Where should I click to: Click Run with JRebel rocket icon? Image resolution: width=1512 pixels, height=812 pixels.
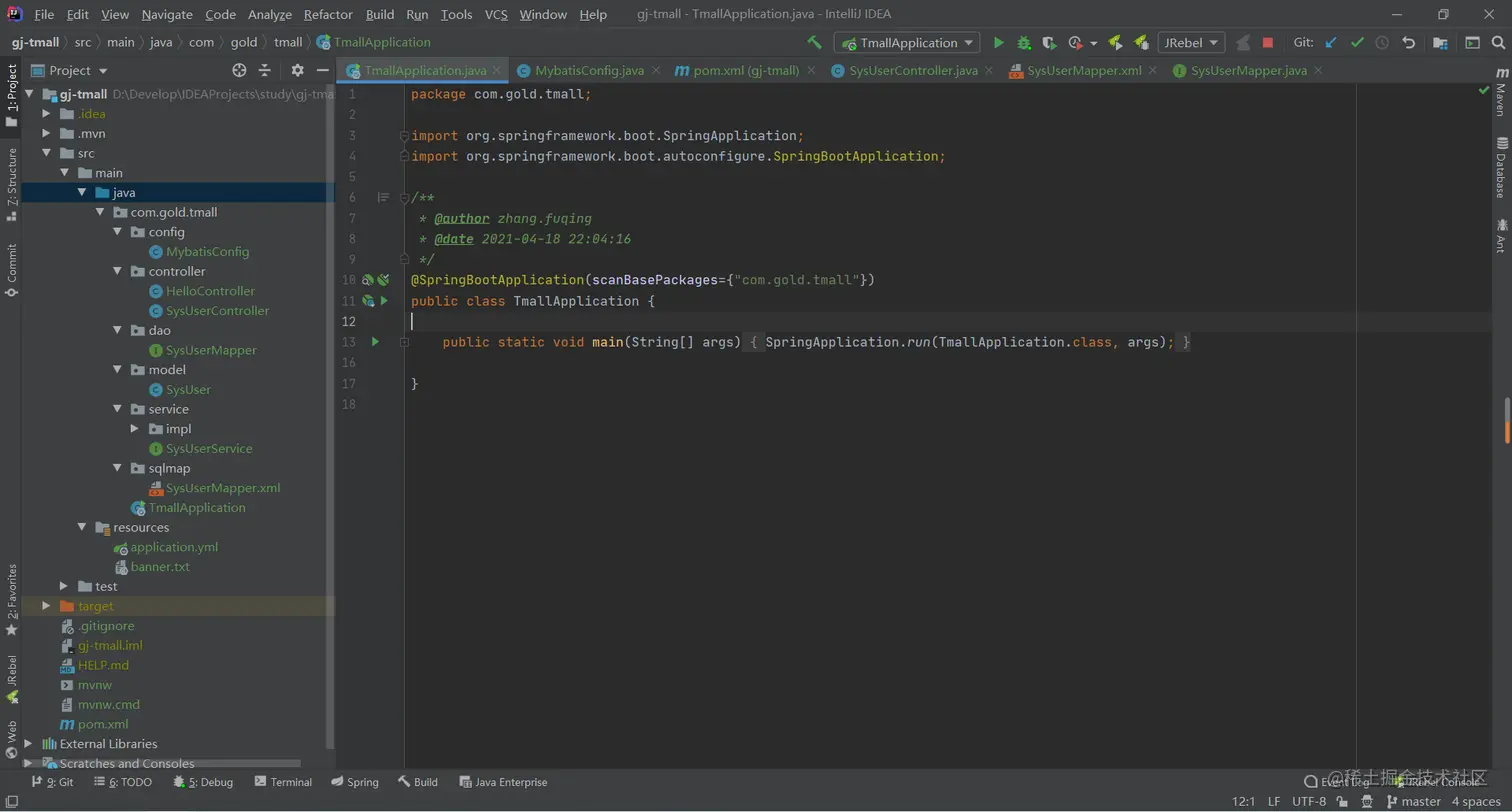pos(1115,43)
